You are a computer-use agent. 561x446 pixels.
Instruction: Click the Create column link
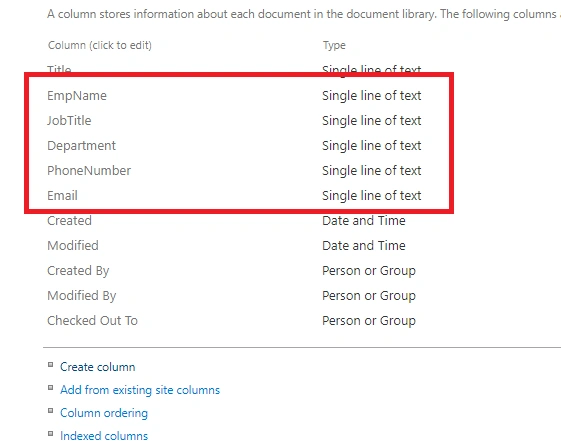tap(98, 367)
